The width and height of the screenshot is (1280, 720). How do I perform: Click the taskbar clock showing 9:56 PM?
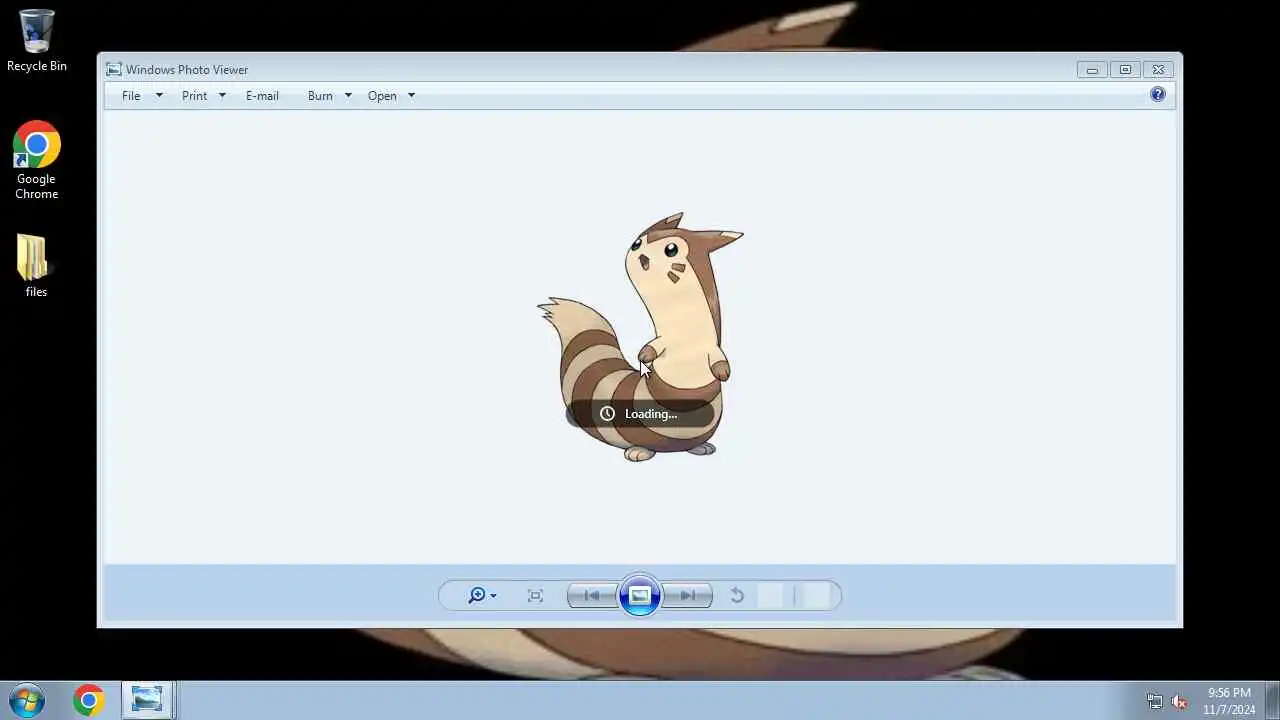click(1229, 701)
